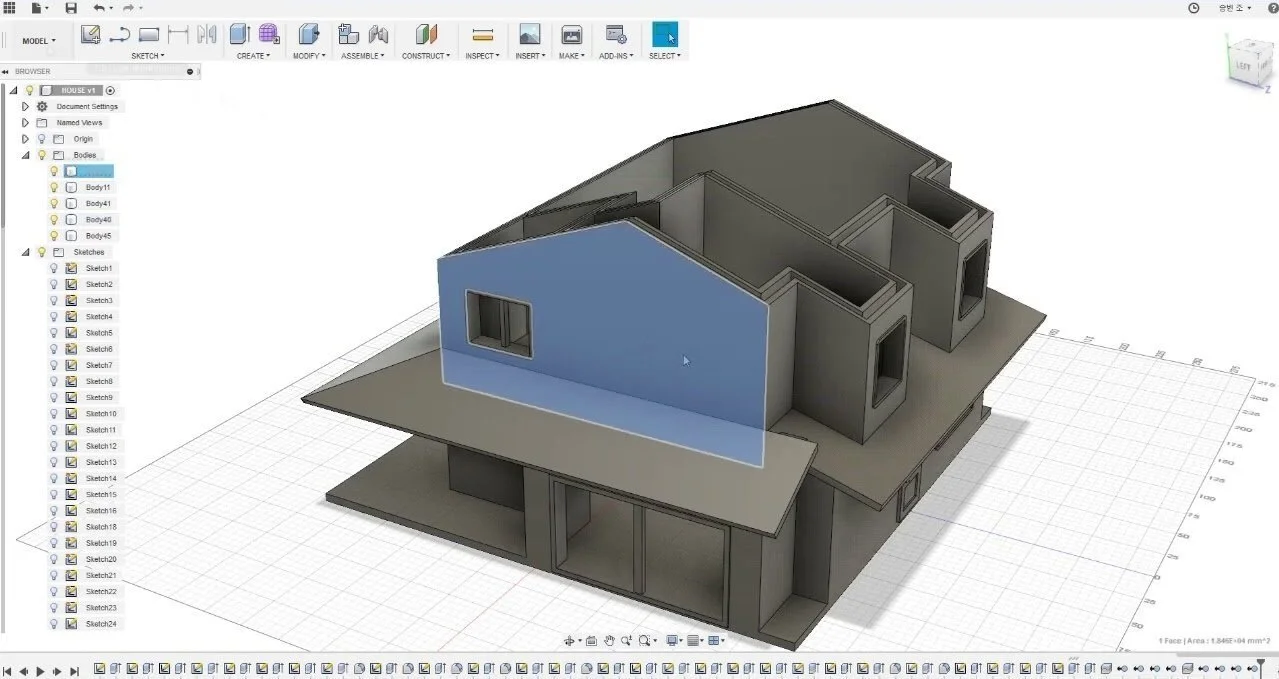The width and height of the screenshot is (1279, 679).
Task: Open the Viewports dropdown
Action: 717,640
